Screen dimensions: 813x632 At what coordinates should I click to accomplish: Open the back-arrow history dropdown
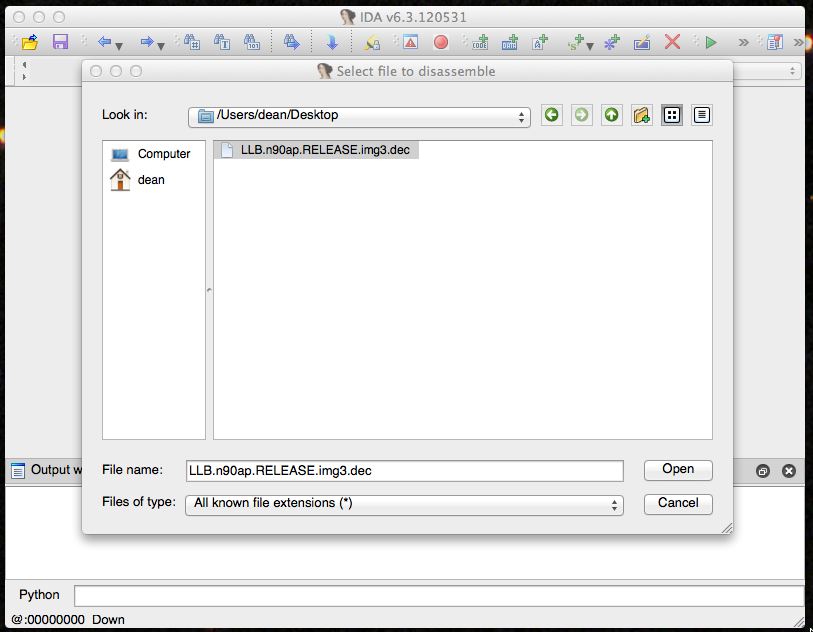119,46
